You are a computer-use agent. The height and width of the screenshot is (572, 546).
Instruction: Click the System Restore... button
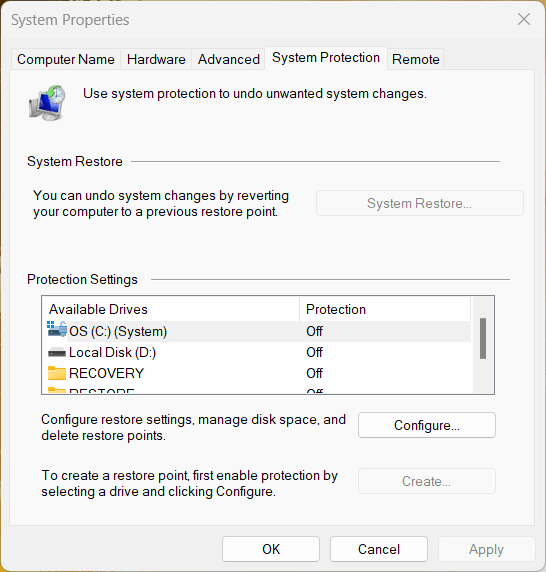click(420, 203)
